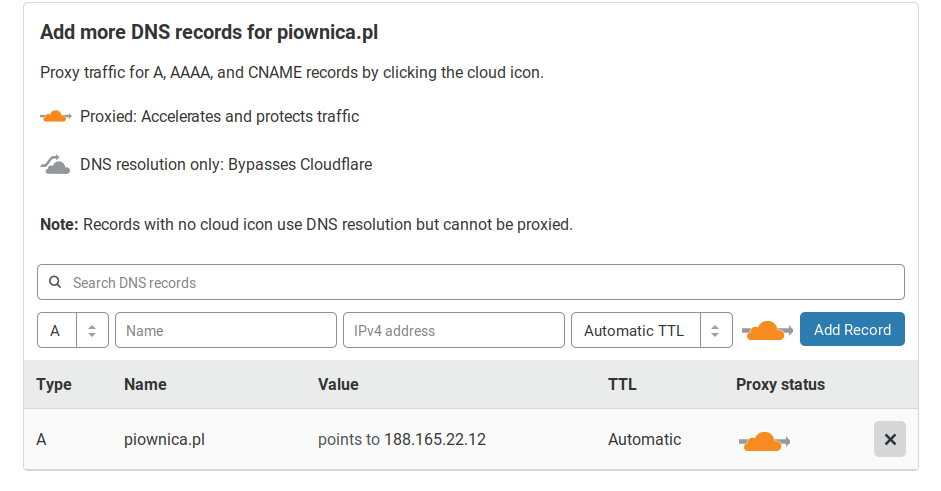Select the Value column header
941x491 pixels.
click(x=338, y=384)
